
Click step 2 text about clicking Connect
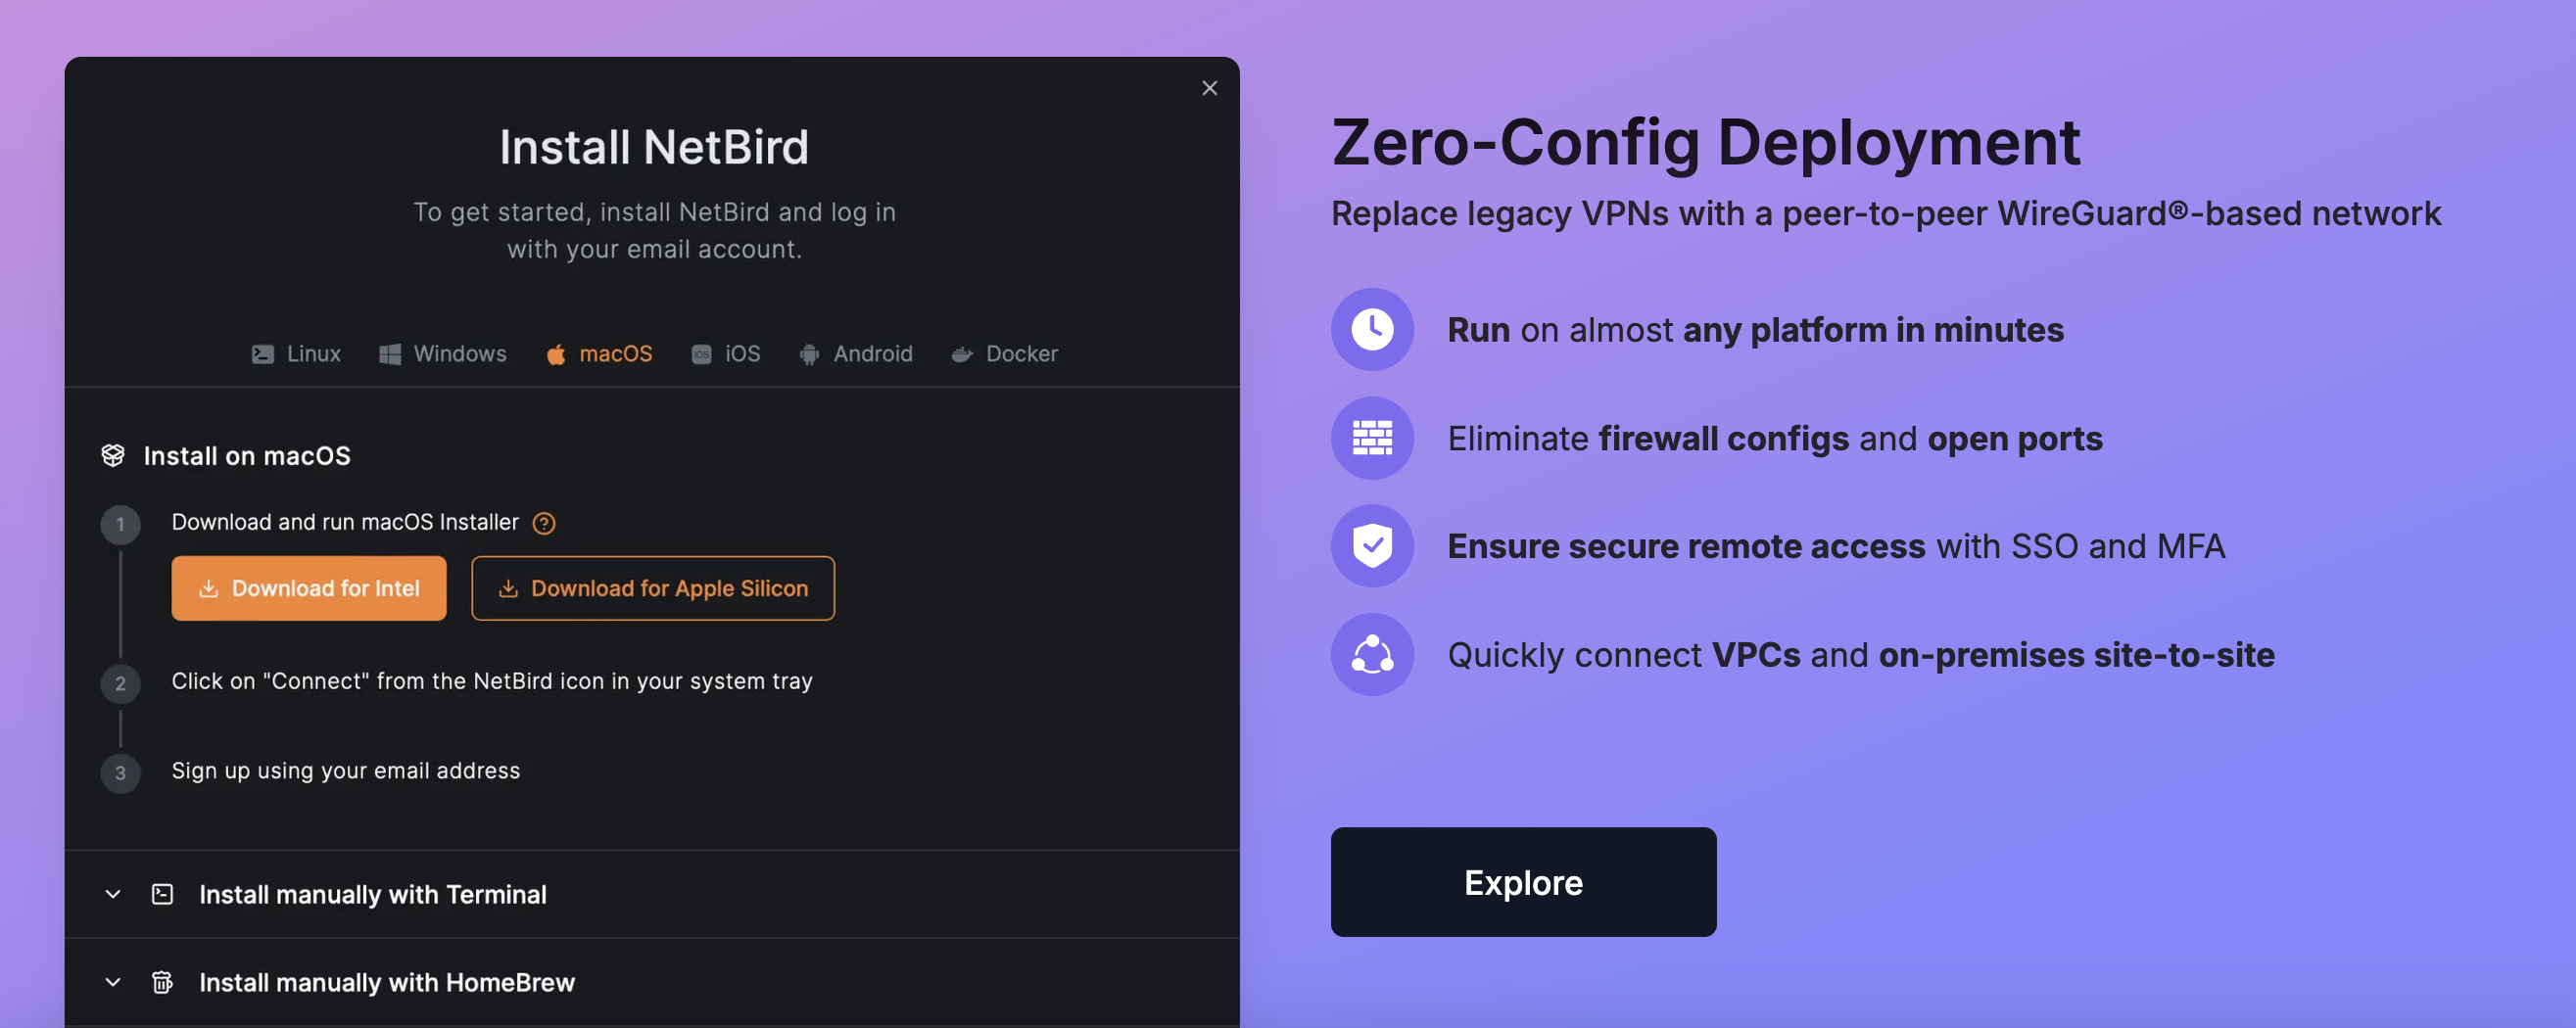[492, 681]
